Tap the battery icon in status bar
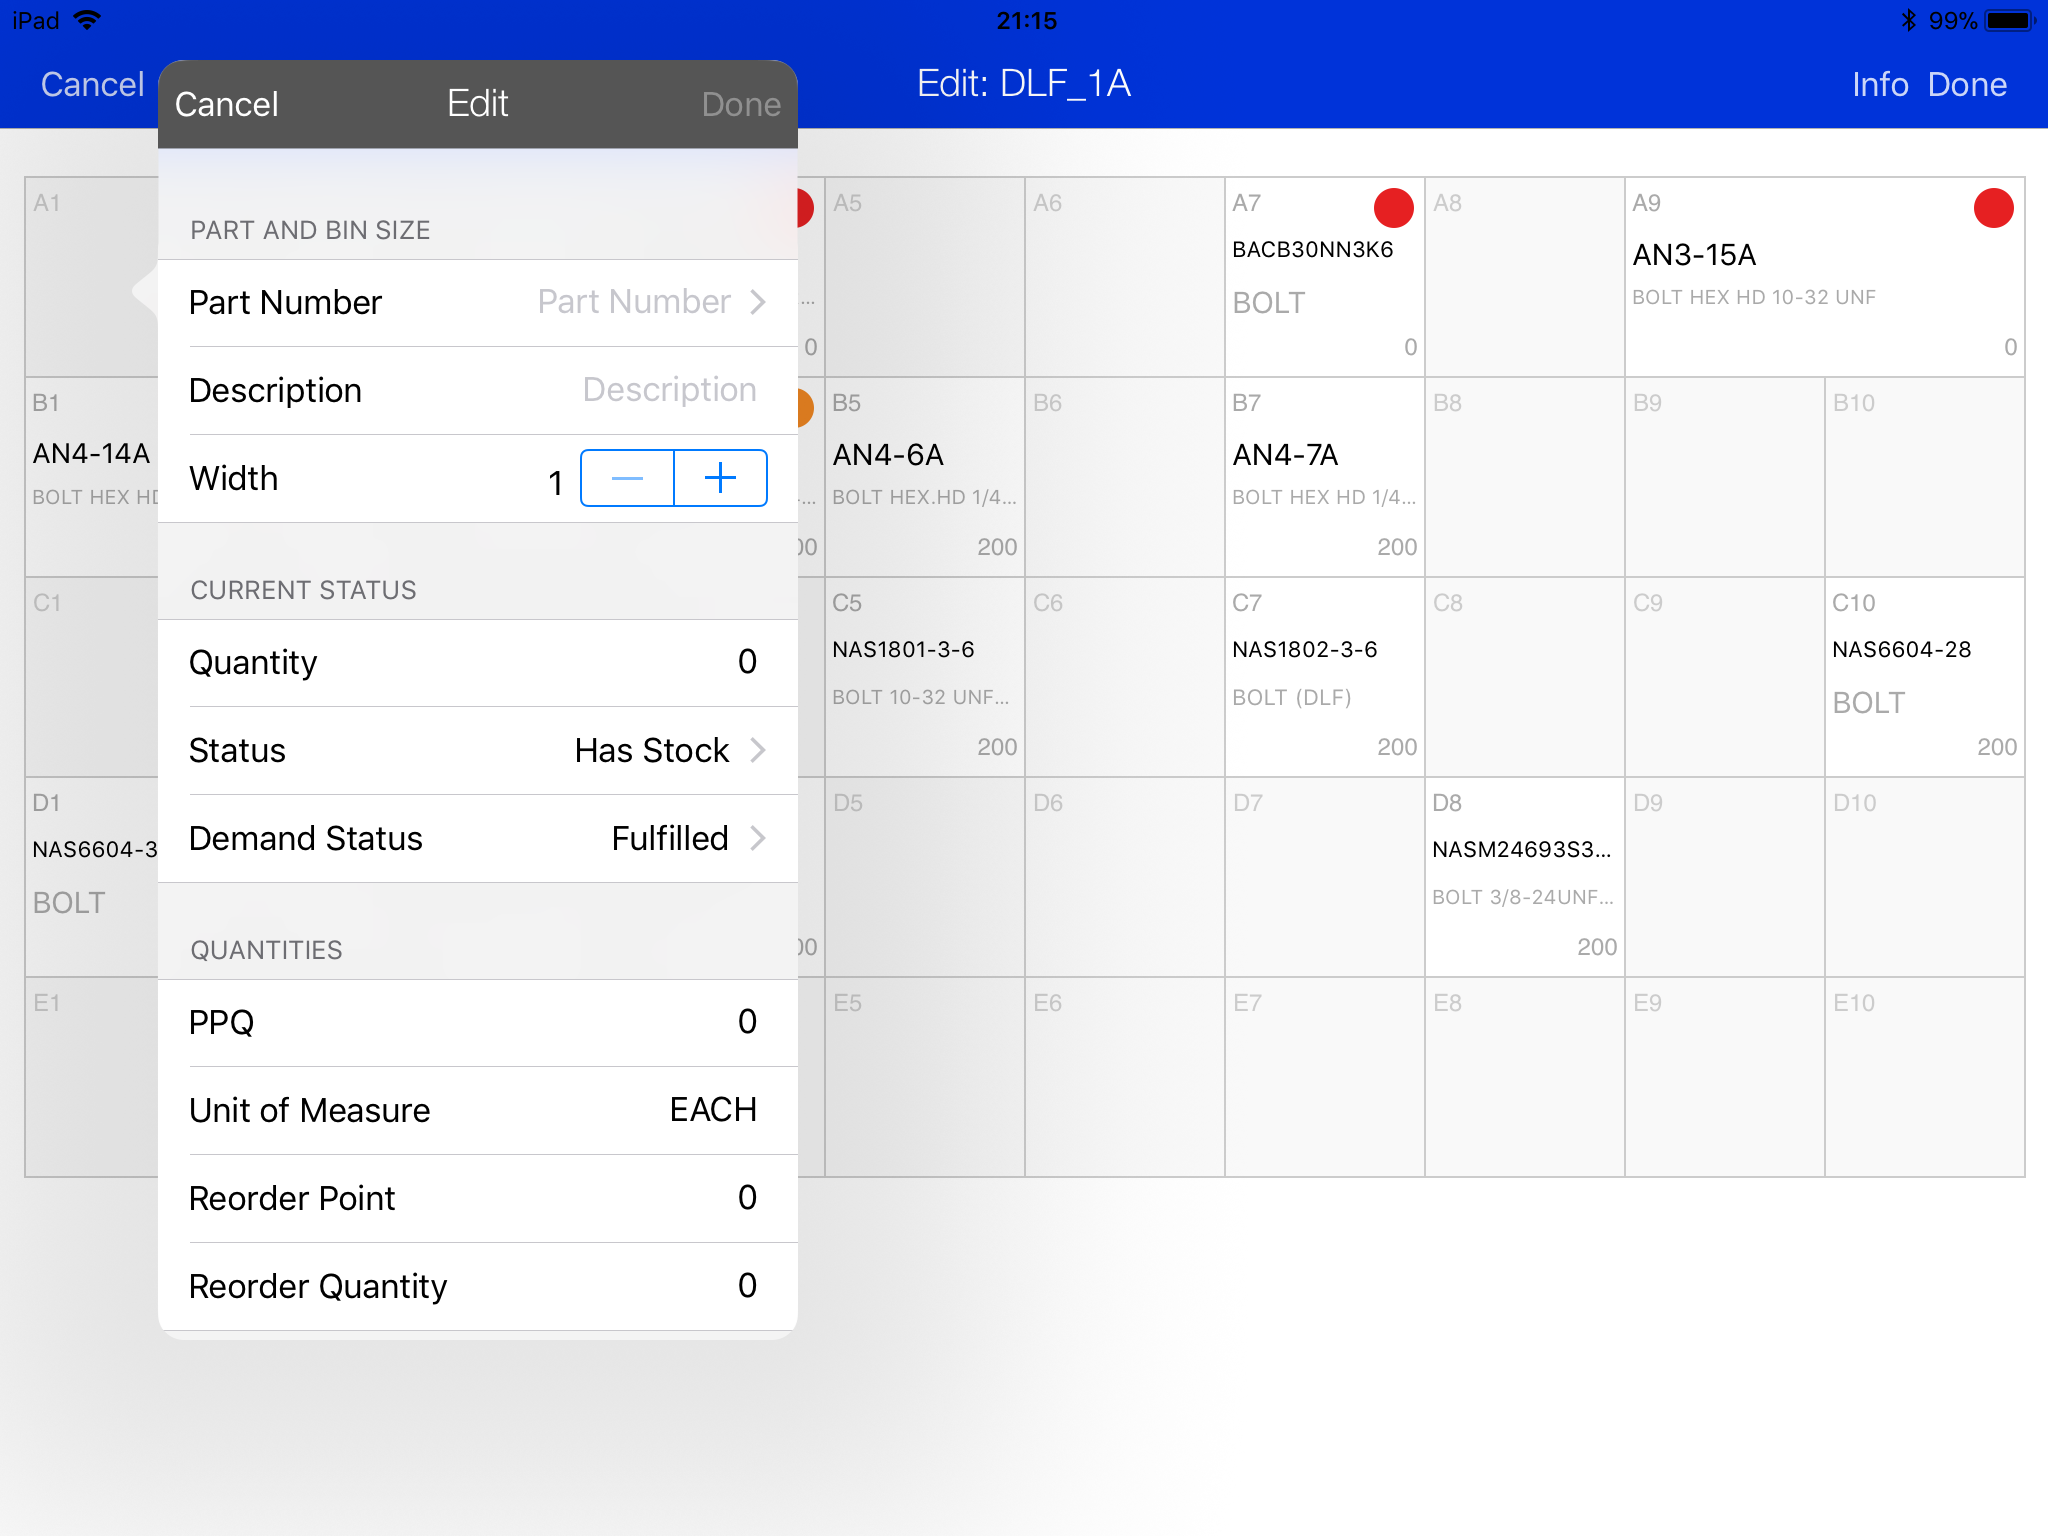 pyautogui.click(x=2009, y=20)
